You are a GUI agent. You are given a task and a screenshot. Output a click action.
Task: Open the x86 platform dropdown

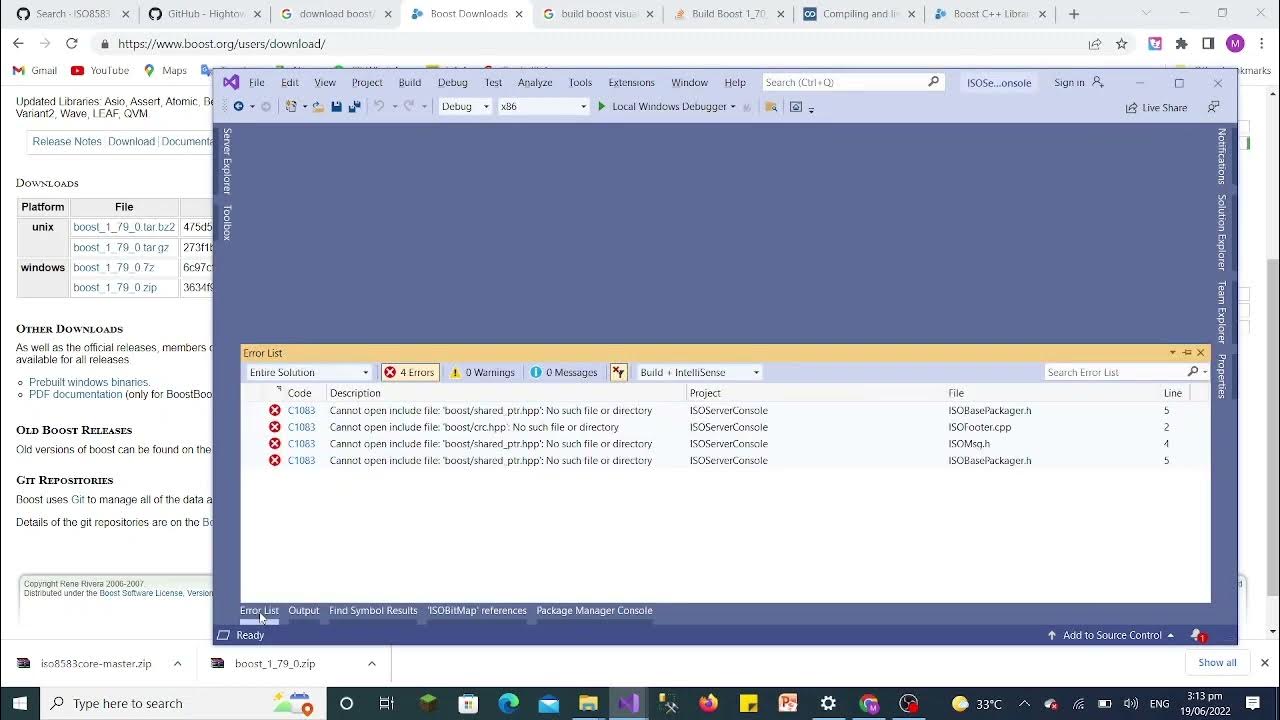tap(543, 106)
